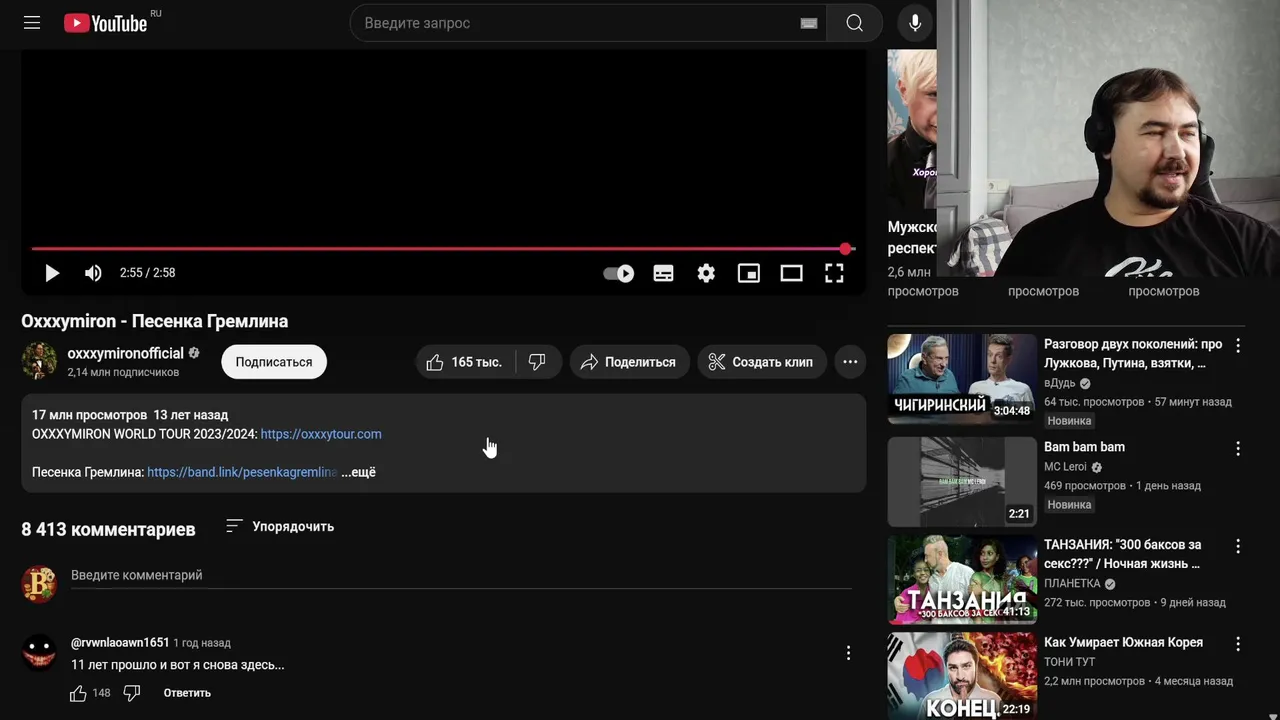The width and height of the screenshot is (1280, 720).
Task: Click 17 млн просмотров text
Action: 89,415
